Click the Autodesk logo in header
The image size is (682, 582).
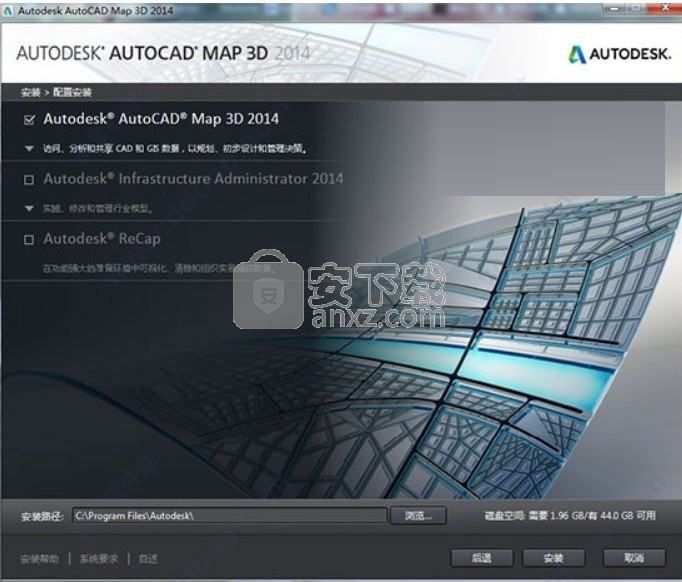pos(619,54)
